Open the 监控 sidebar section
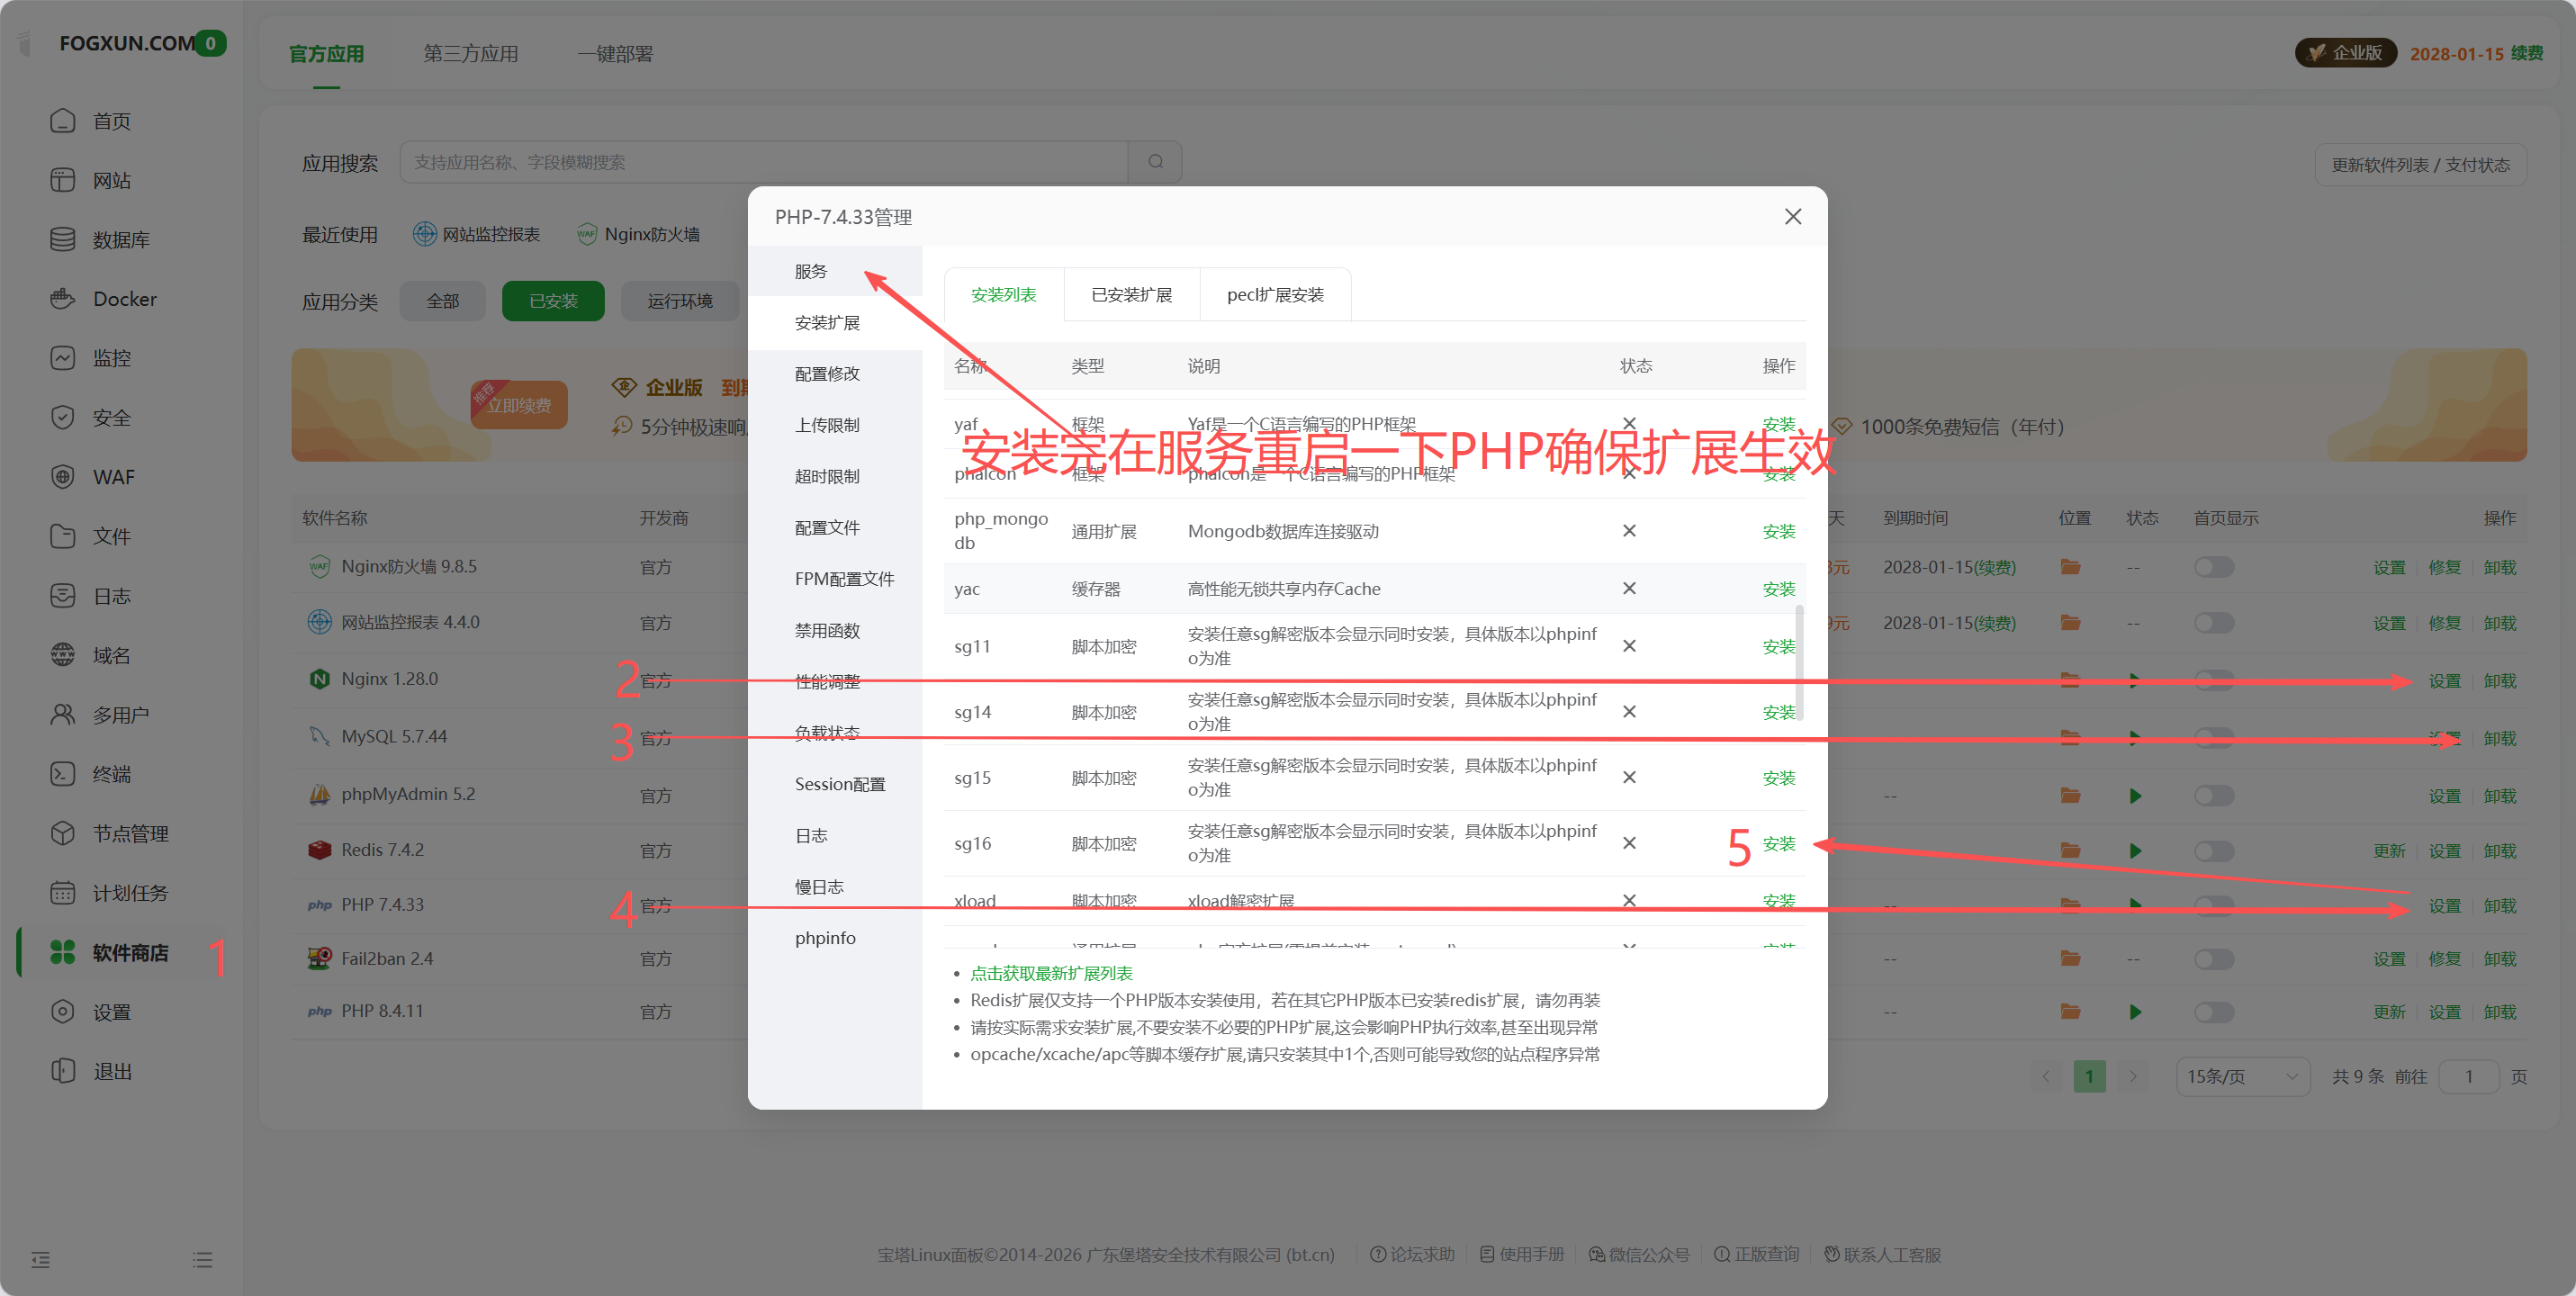Image resolution: width=2576 pixels, height=1296 pixels. pyautogui.click(x=110, y=357)
